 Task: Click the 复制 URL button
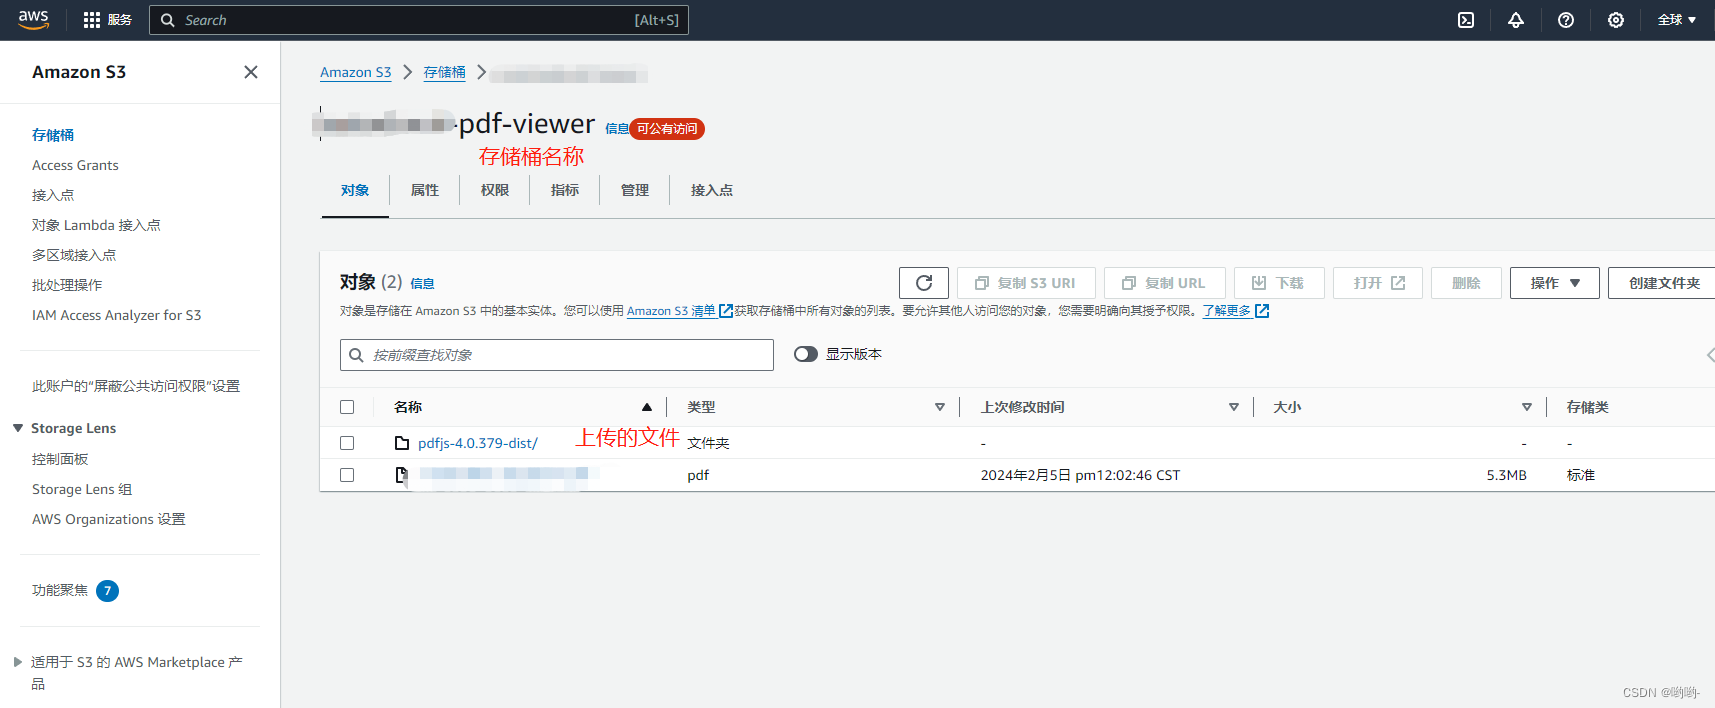point(1165,283)
